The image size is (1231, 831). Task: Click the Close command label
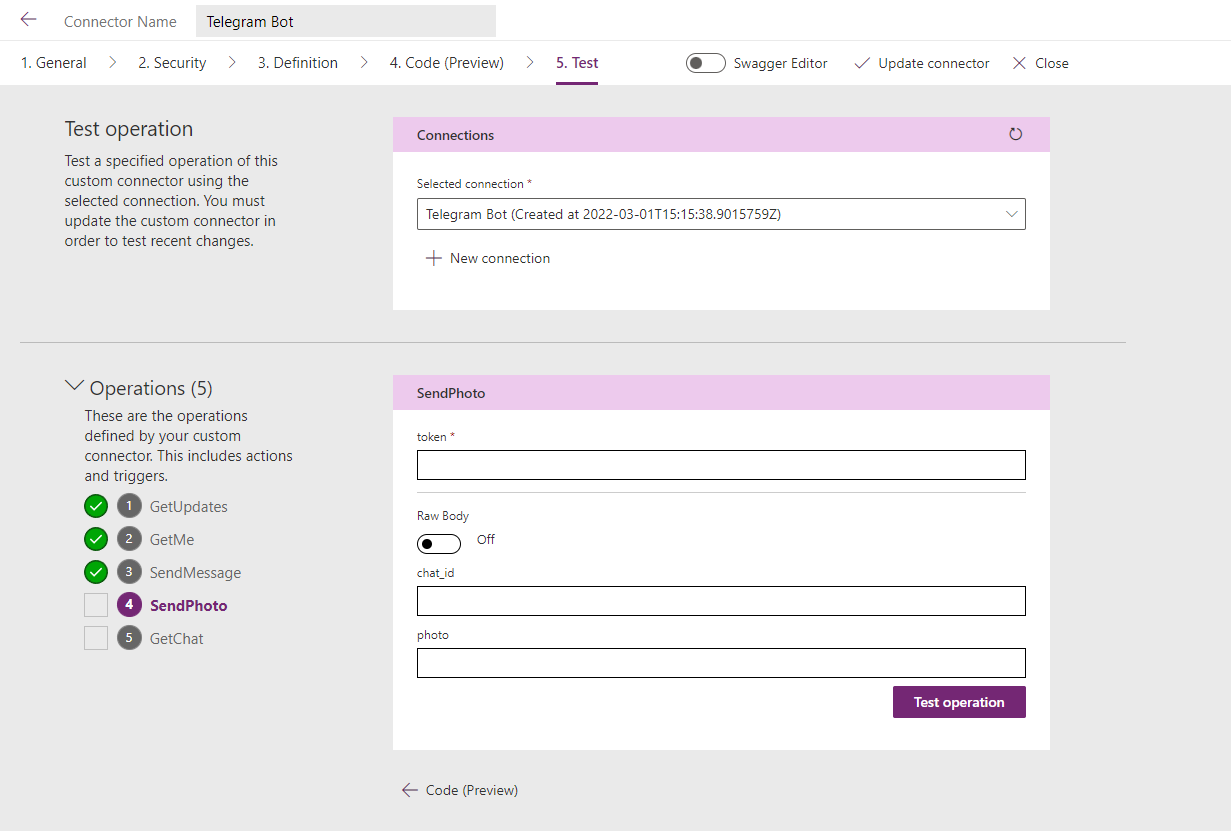pyautogui.click(x=1052, y=63)
